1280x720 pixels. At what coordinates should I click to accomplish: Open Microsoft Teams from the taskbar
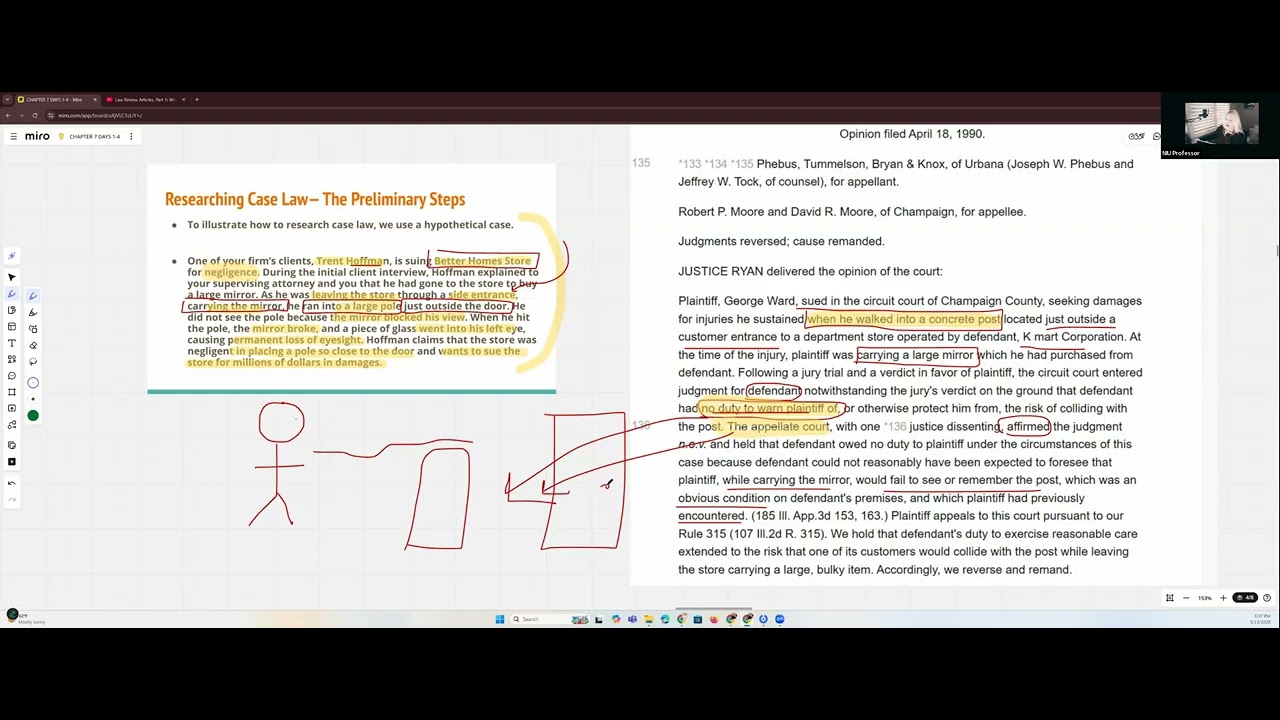click(x=633, y=619)
